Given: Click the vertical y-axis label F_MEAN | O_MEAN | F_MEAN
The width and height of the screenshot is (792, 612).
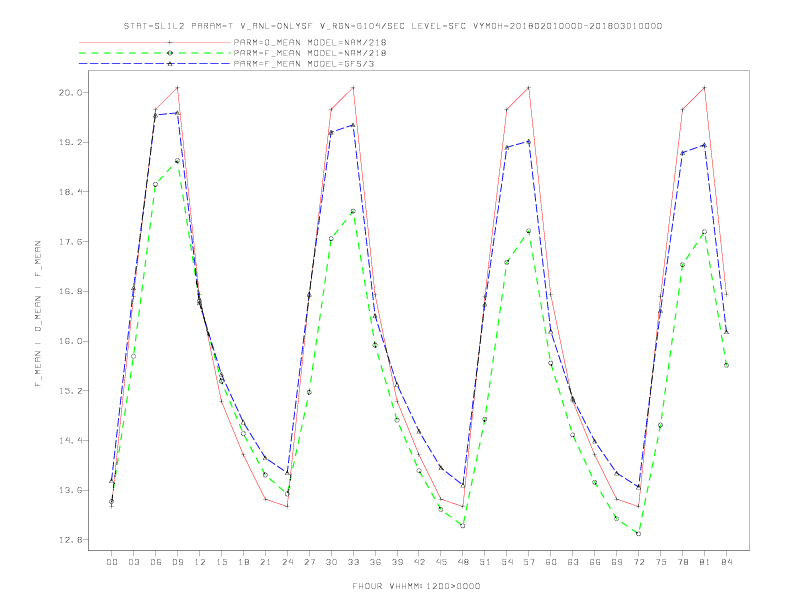Looking at the screenshot, I should tap(38, 314).
